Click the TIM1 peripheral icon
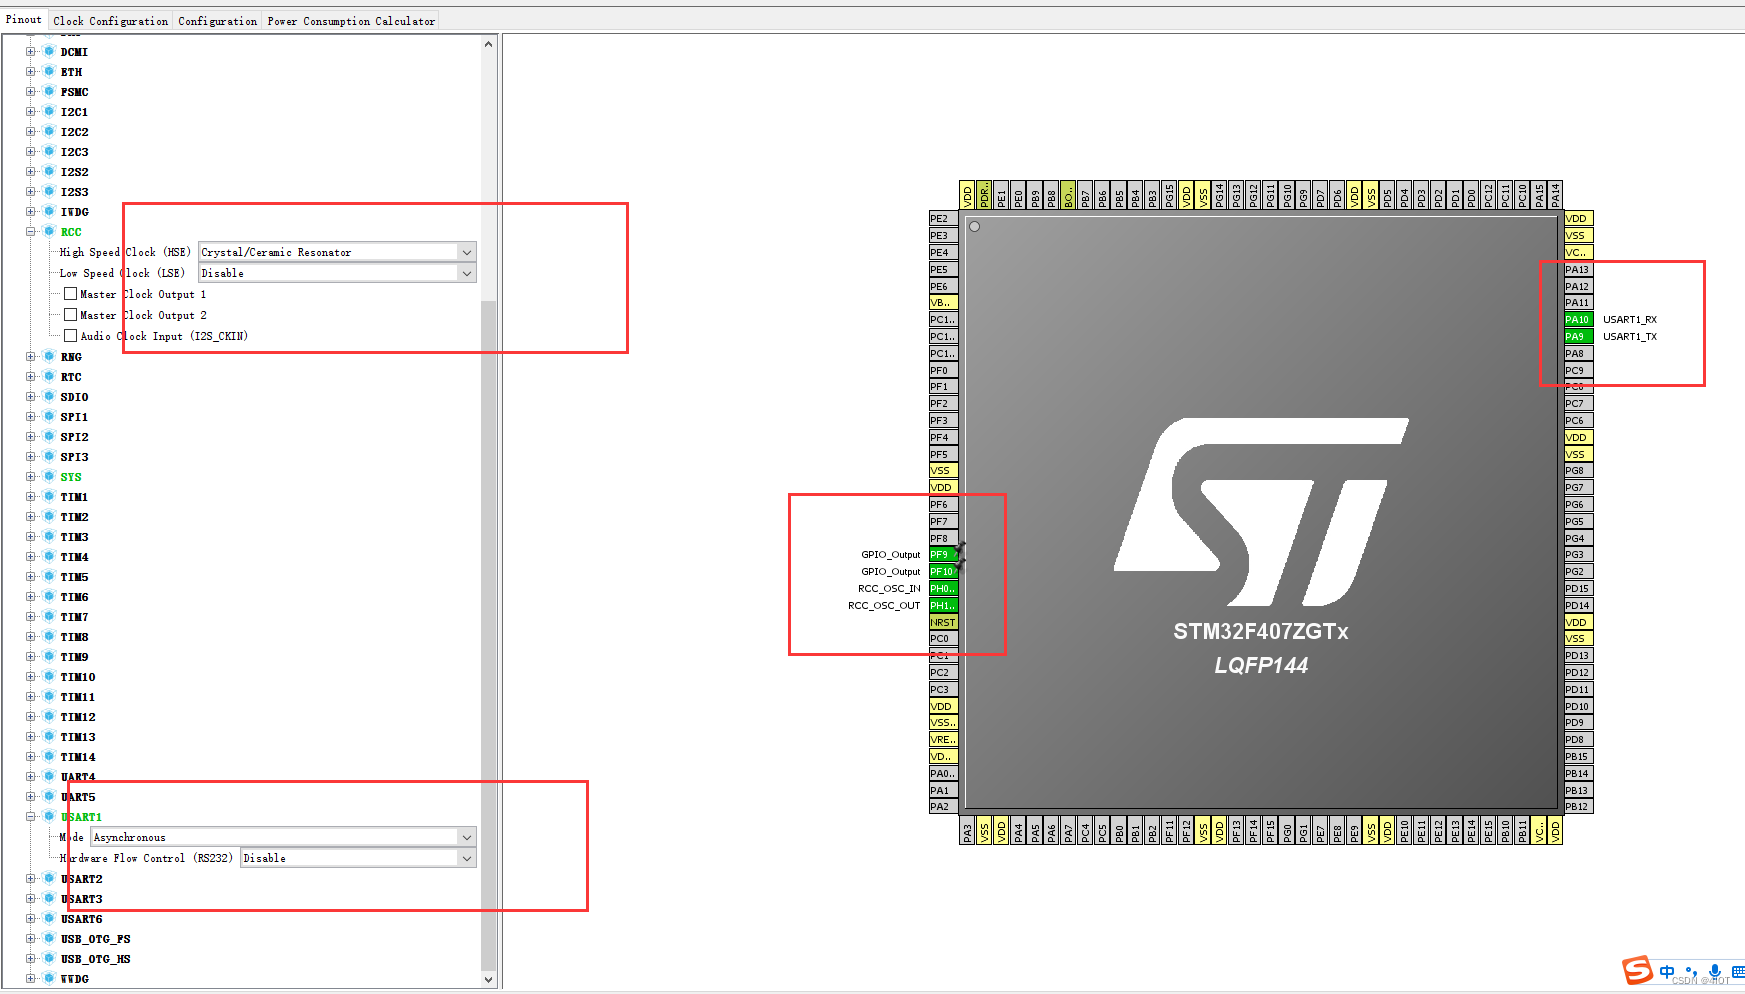 click(50, 496)
